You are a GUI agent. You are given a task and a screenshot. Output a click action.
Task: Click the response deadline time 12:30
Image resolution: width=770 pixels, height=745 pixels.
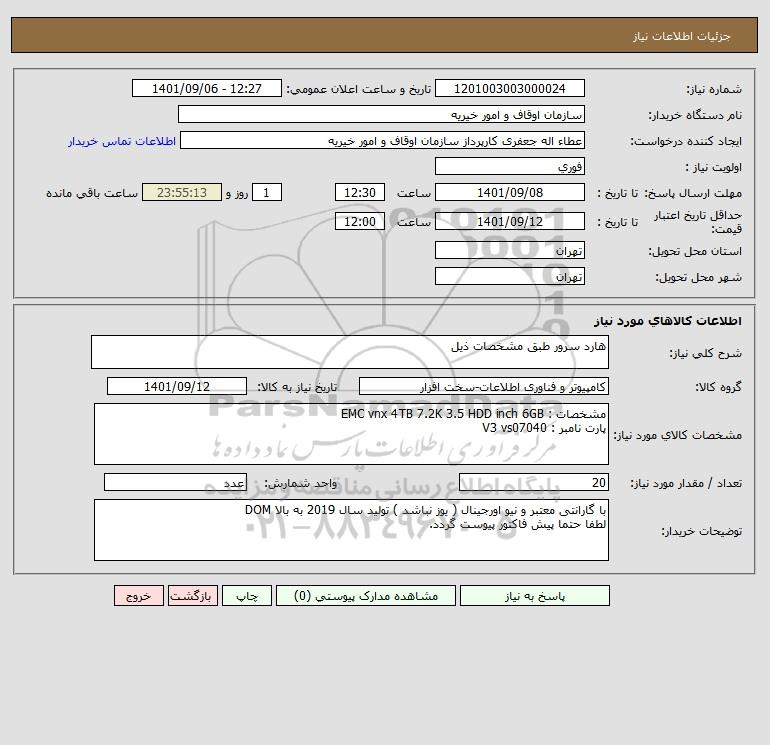[x=359, y=193]
